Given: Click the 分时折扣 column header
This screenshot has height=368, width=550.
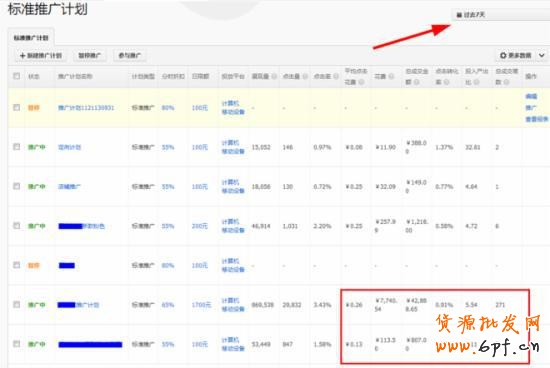Looking at the screenshot, I should click(173, 76).
